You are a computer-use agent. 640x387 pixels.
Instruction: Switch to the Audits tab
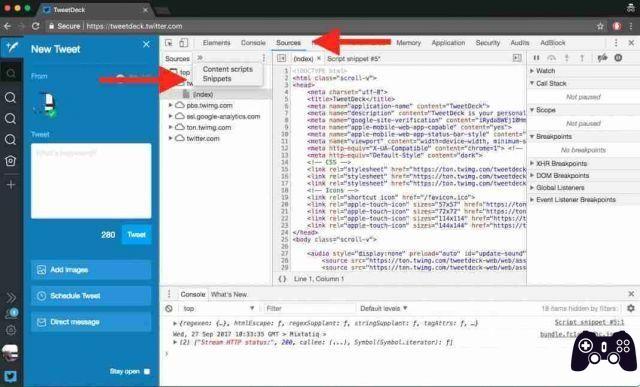click(x=520, y=43)
